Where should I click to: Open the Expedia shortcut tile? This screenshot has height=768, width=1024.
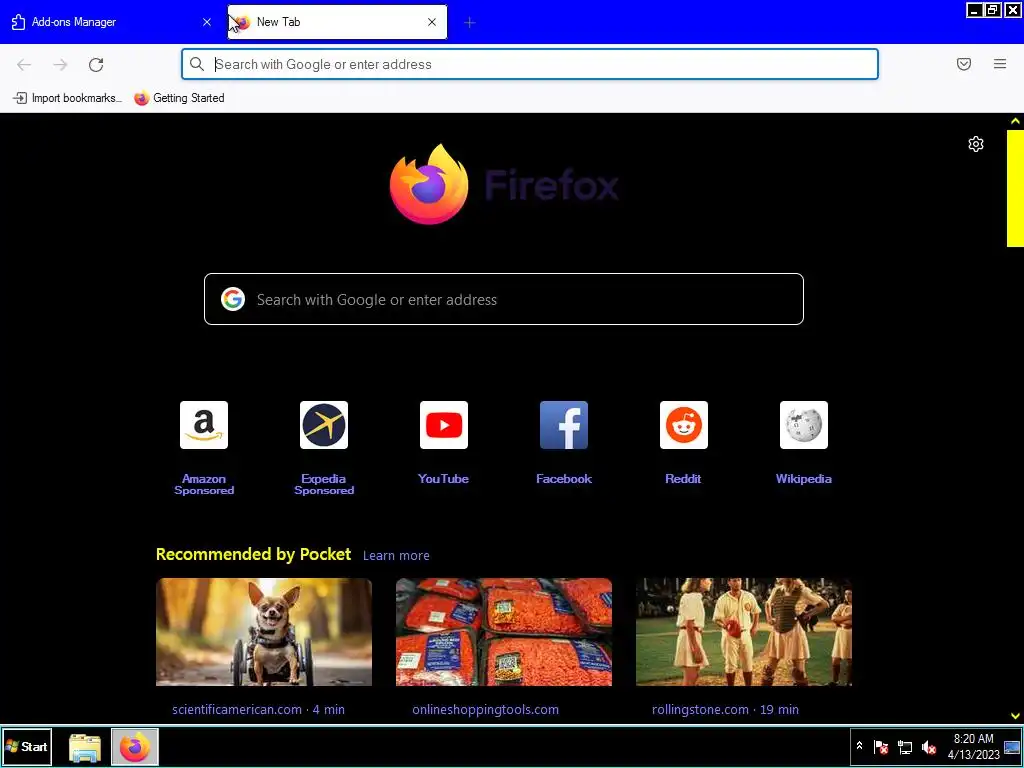point(324,425)
